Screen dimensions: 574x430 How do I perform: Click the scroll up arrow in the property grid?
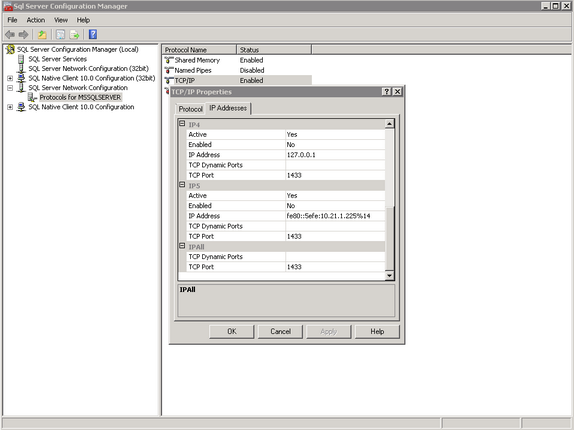[390, 124]
